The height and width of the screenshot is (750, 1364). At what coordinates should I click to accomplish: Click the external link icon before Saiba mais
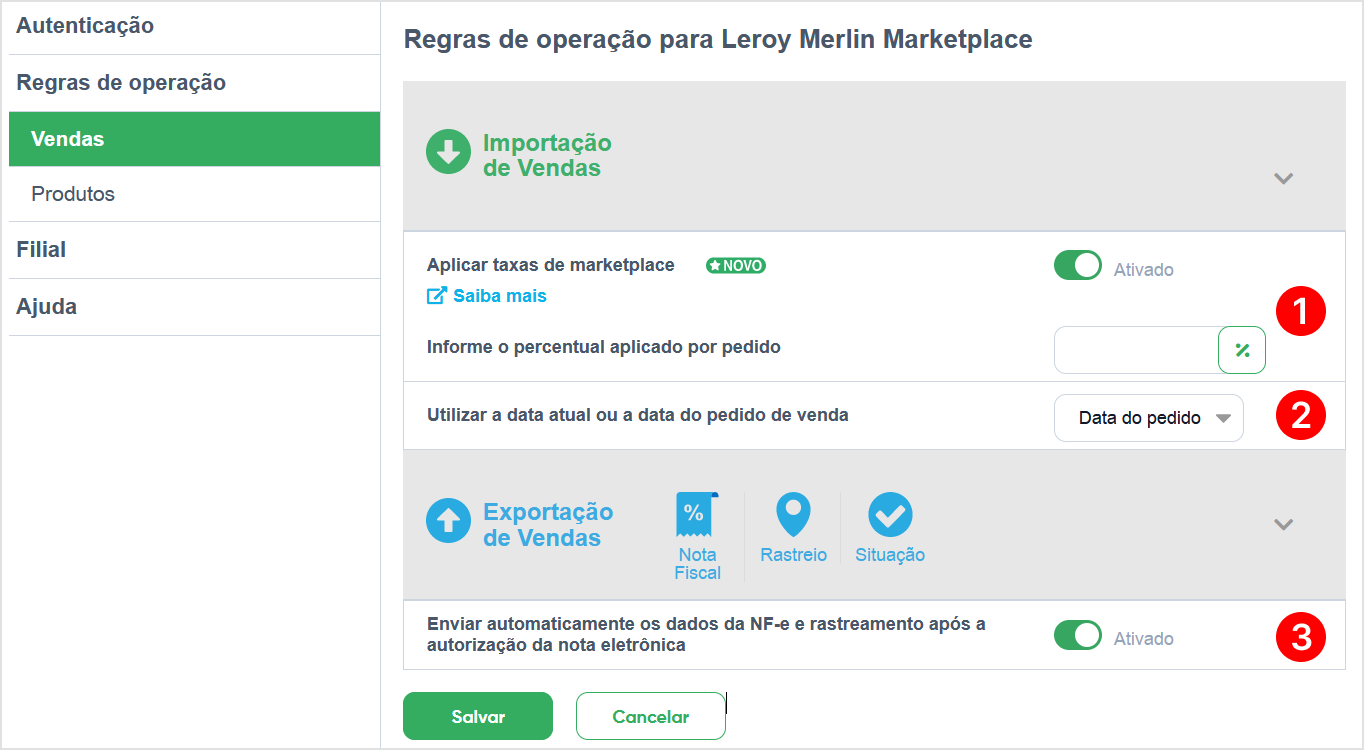pos(436,296)
